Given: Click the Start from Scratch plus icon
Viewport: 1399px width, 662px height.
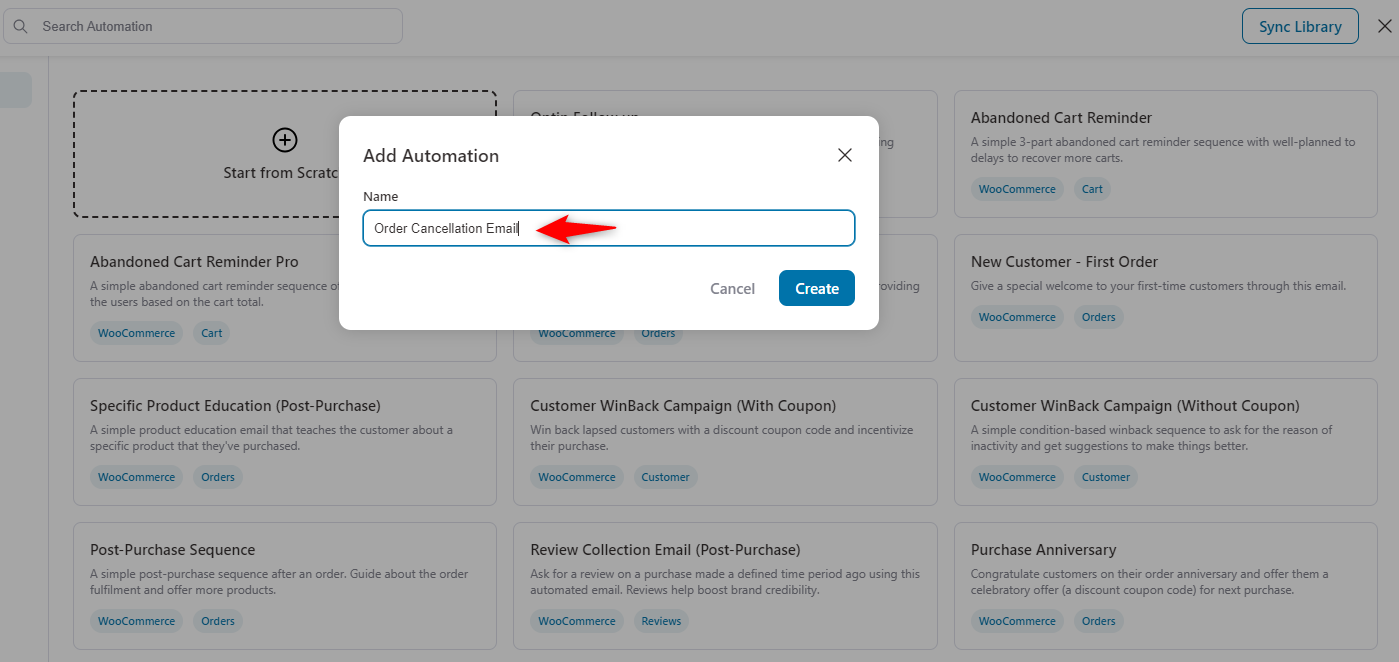Looking at the screenshot, I should [285, 139].
